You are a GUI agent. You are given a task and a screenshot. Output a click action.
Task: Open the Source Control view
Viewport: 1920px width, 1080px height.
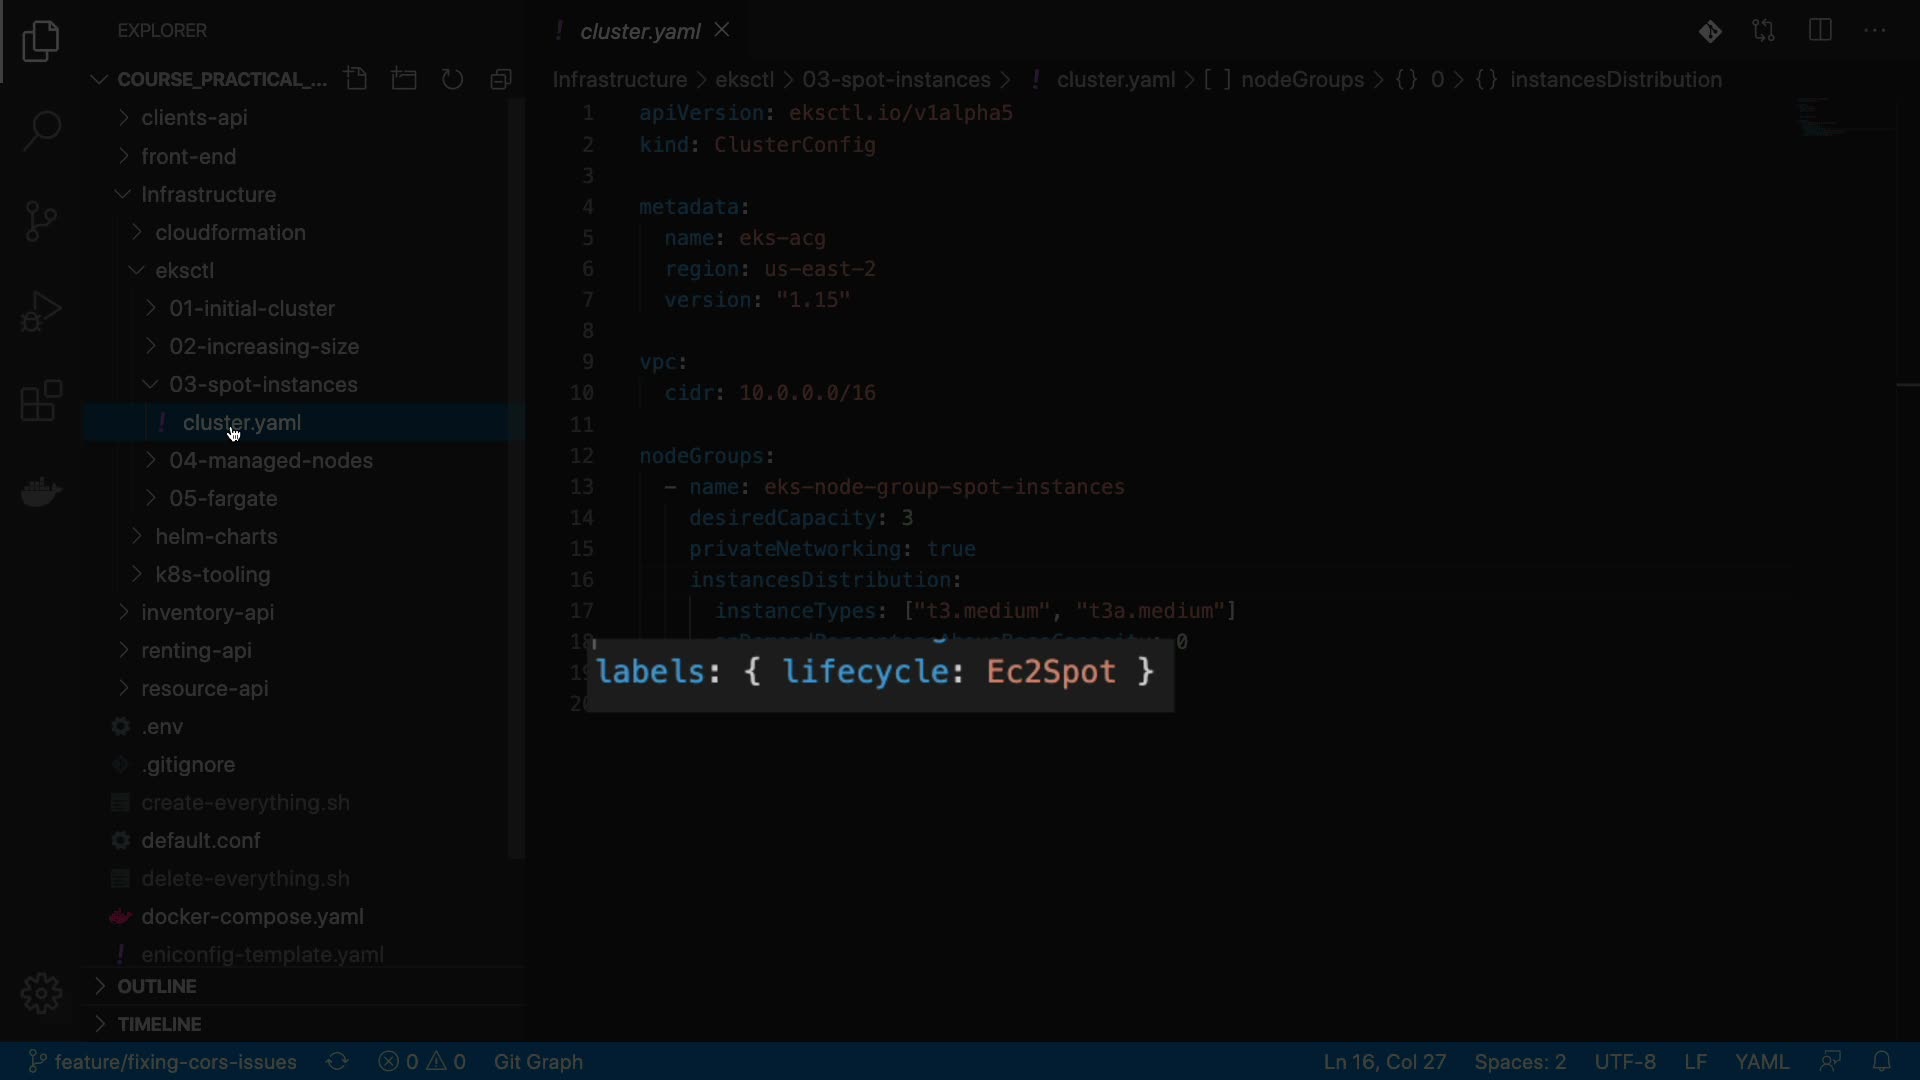[41, 221]
